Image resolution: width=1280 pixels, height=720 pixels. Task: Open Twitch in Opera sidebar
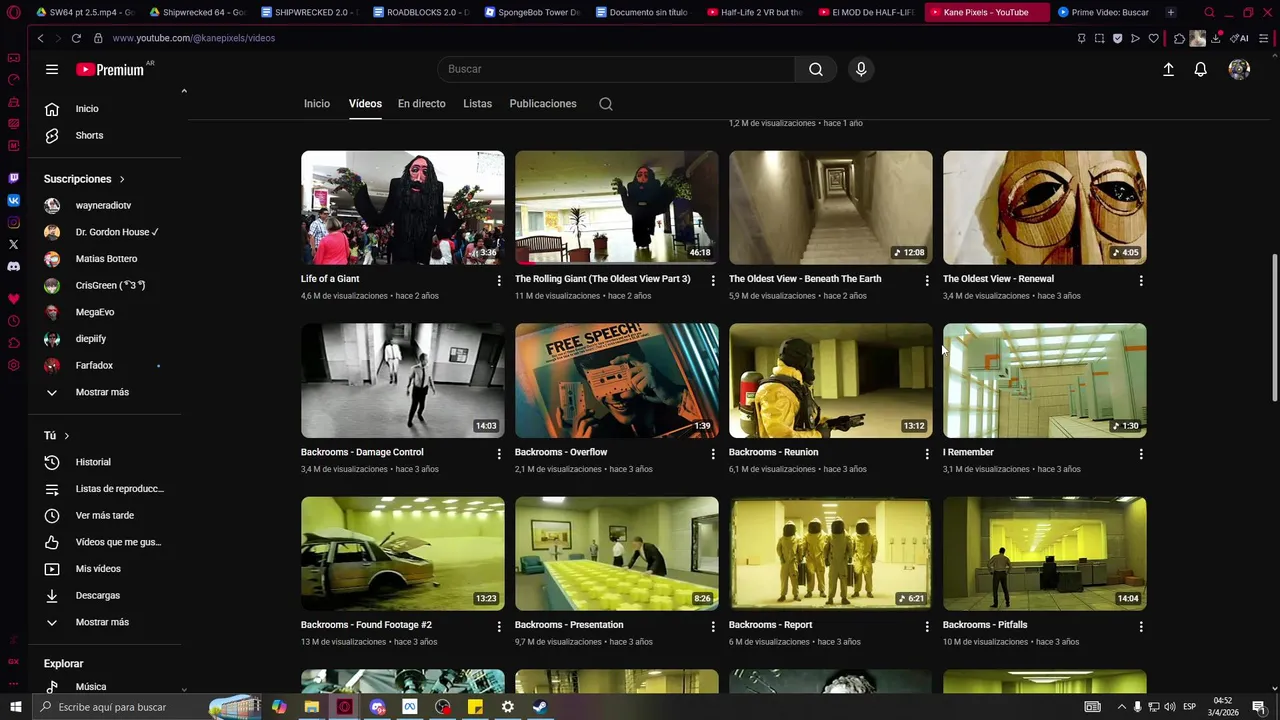point(13,178)
